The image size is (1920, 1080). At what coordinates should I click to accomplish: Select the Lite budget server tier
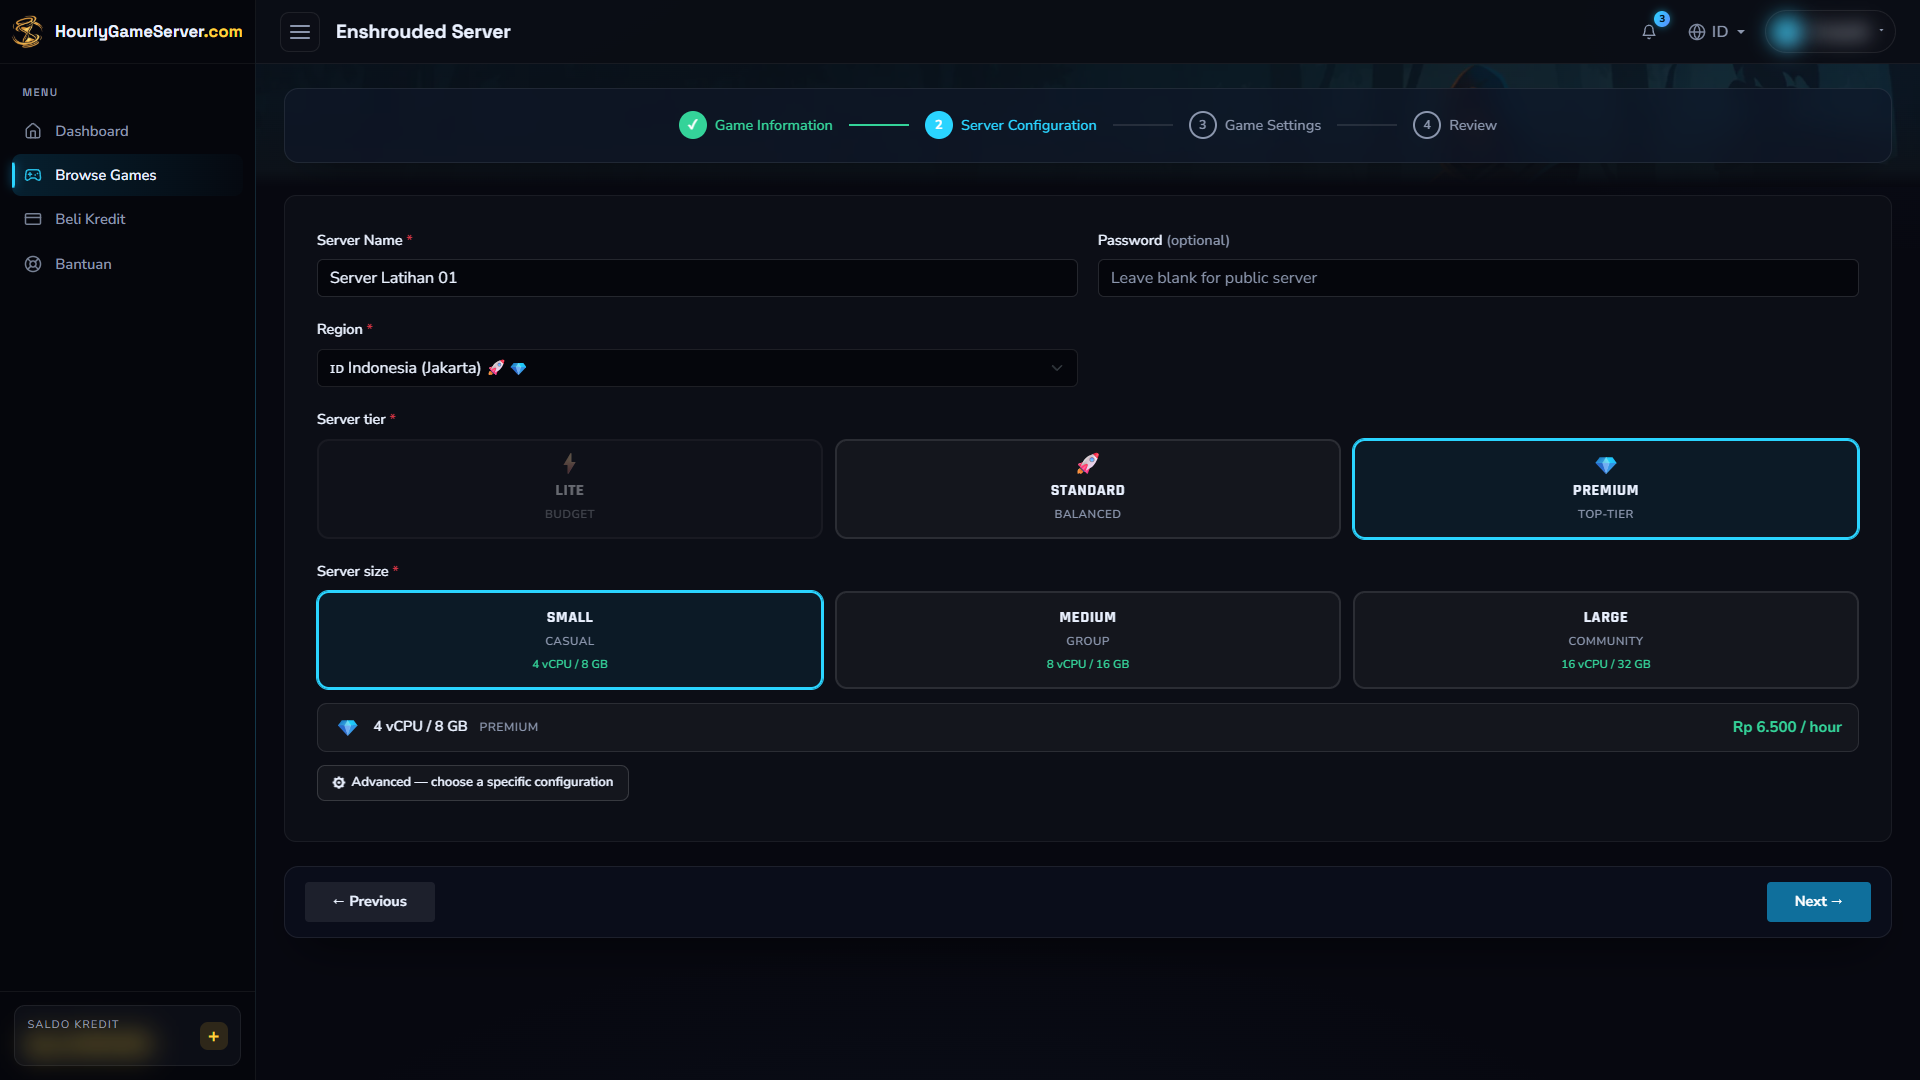point(570,489)
